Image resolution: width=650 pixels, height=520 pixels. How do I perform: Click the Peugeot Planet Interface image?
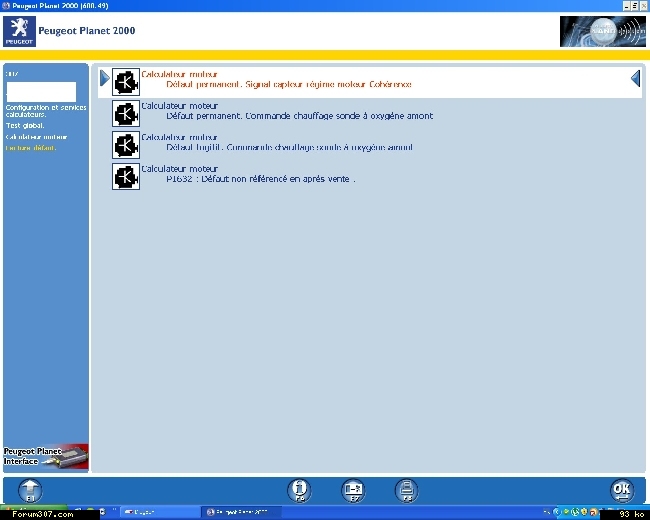(x=46, y=457)
